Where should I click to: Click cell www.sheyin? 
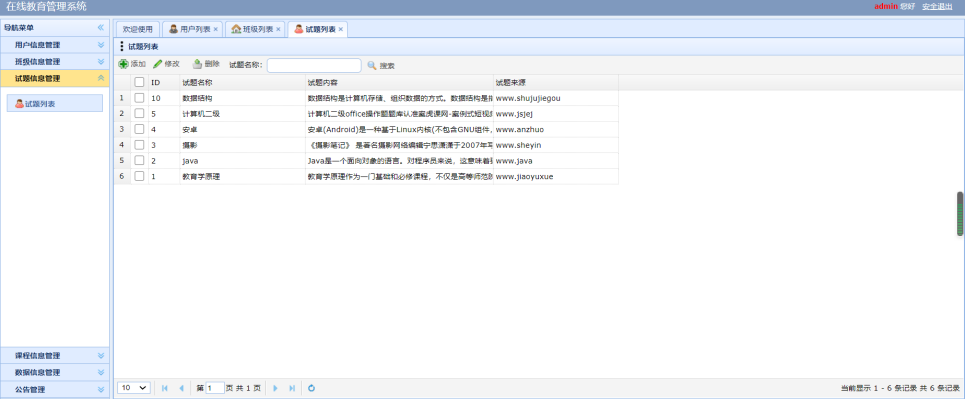(x=556, y=145)
